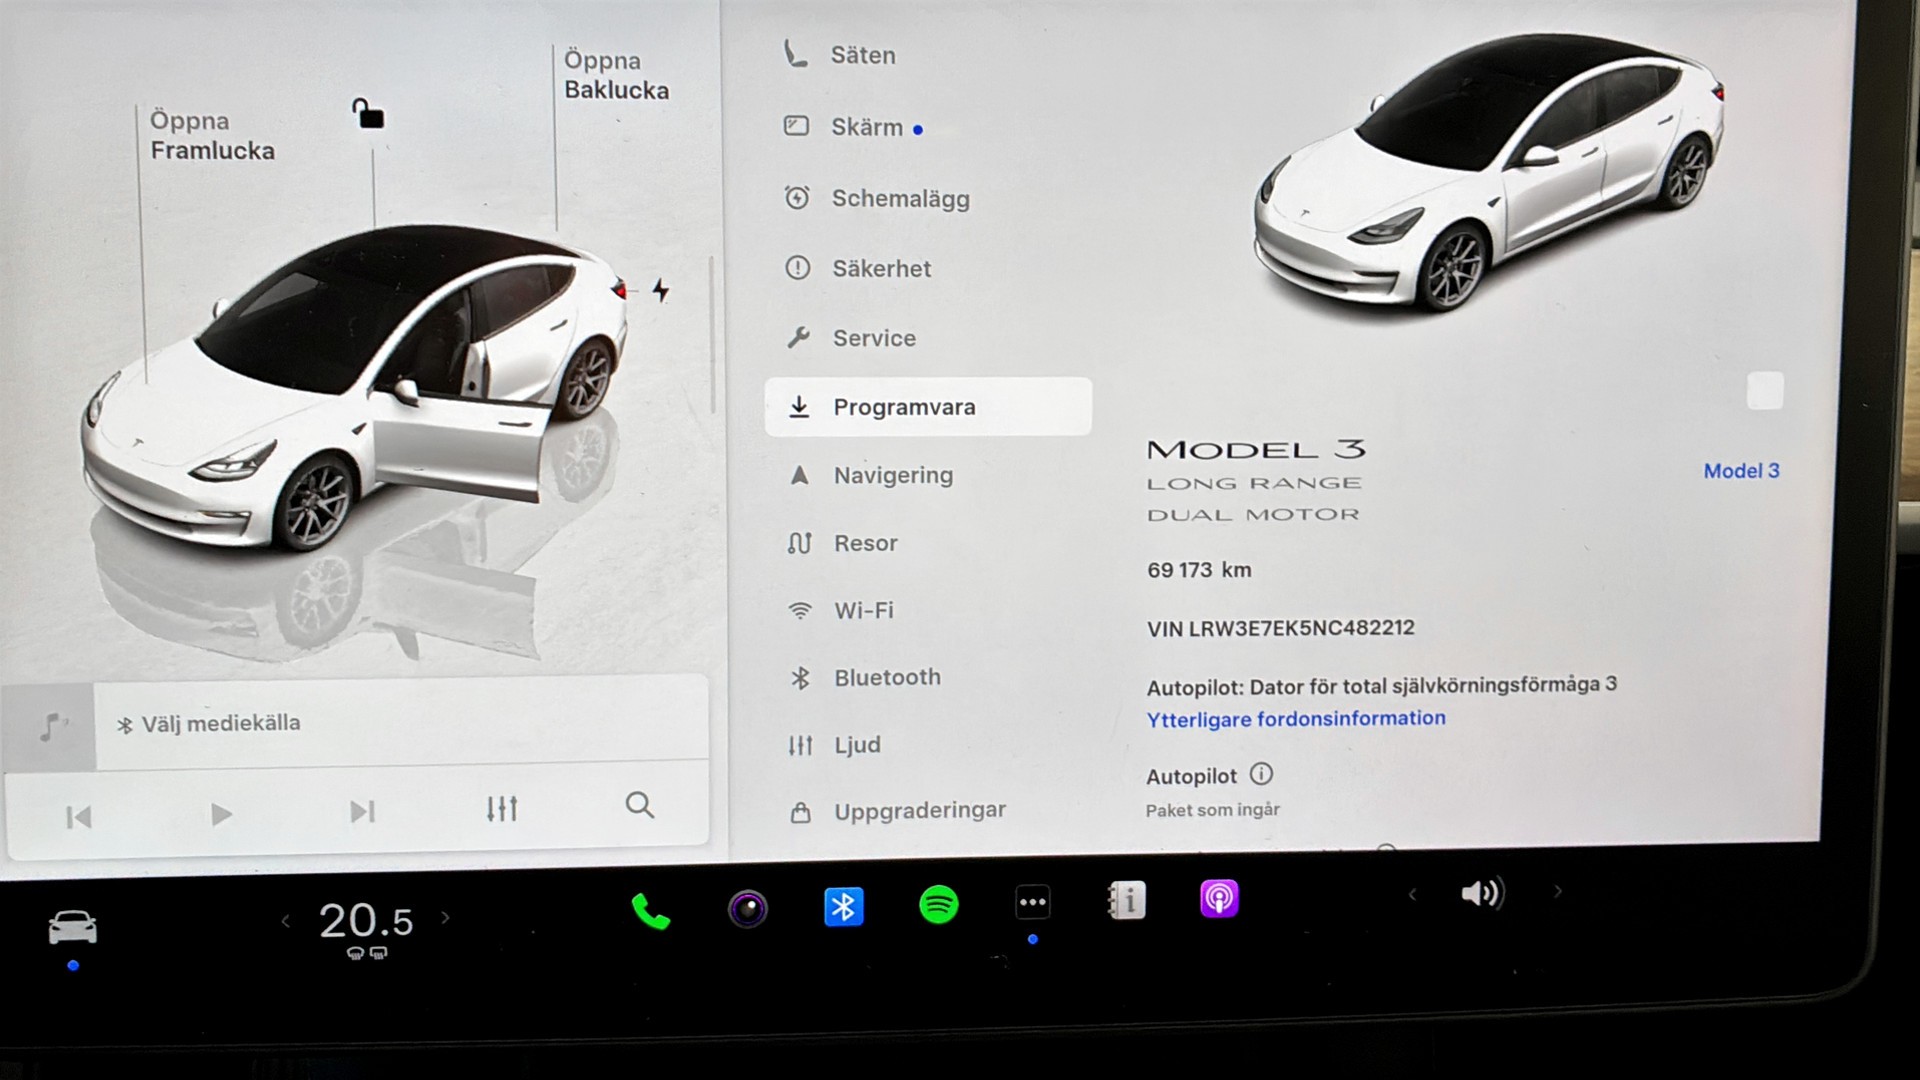
Task: Open audio equalizer sliders in media player
Action: click(x=502, y=808)
